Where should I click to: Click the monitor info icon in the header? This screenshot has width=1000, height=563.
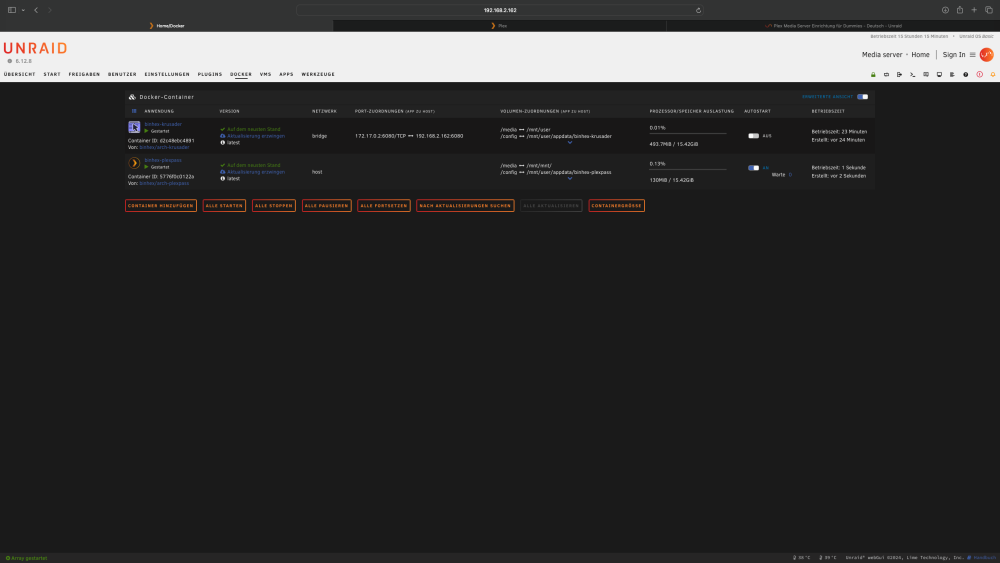[939, 75]
